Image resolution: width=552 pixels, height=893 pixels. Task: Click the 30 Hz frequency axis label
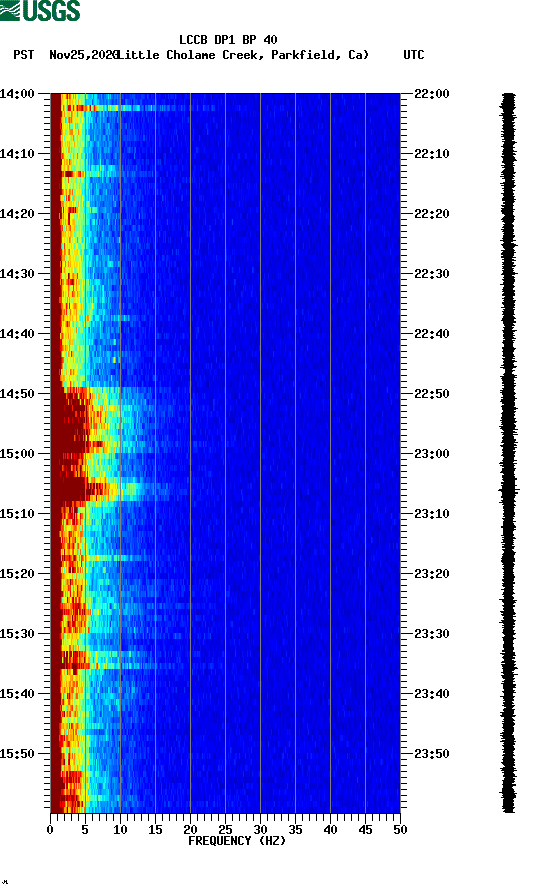[260, 830]
